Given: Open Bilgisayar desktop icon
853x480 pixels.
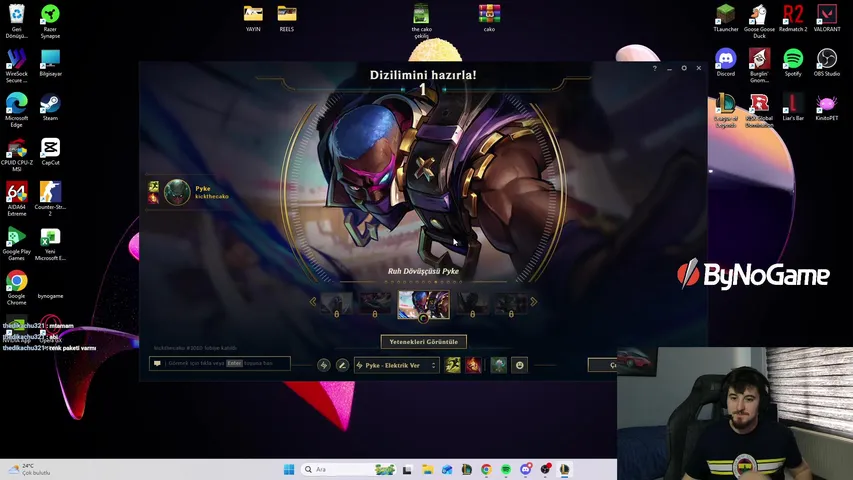Looking at the screenshot, I should (x=50, y=63).
